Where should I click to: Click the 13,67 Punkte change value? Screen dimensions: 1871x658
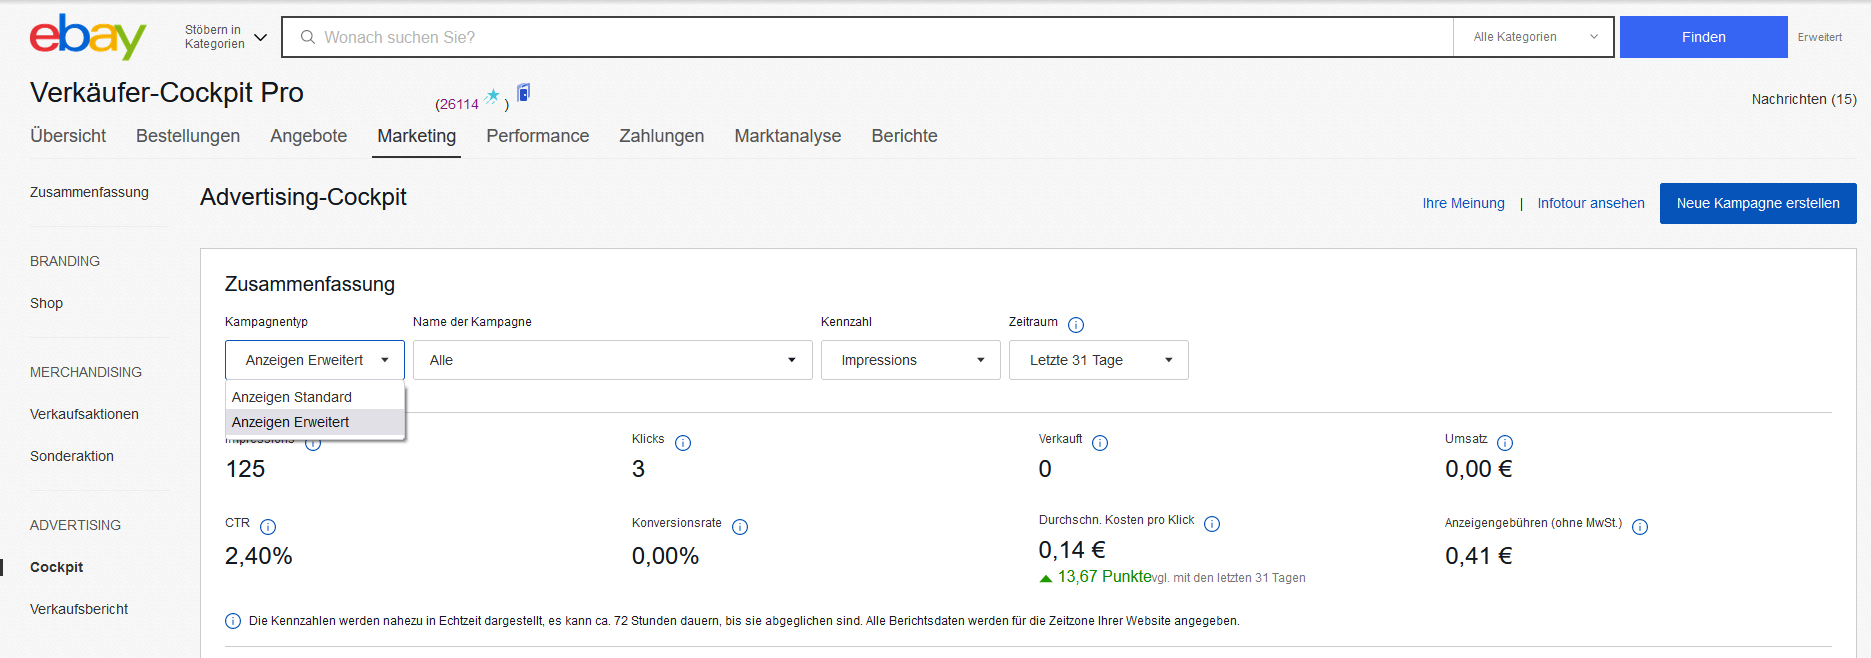[x=1104, y=577]
